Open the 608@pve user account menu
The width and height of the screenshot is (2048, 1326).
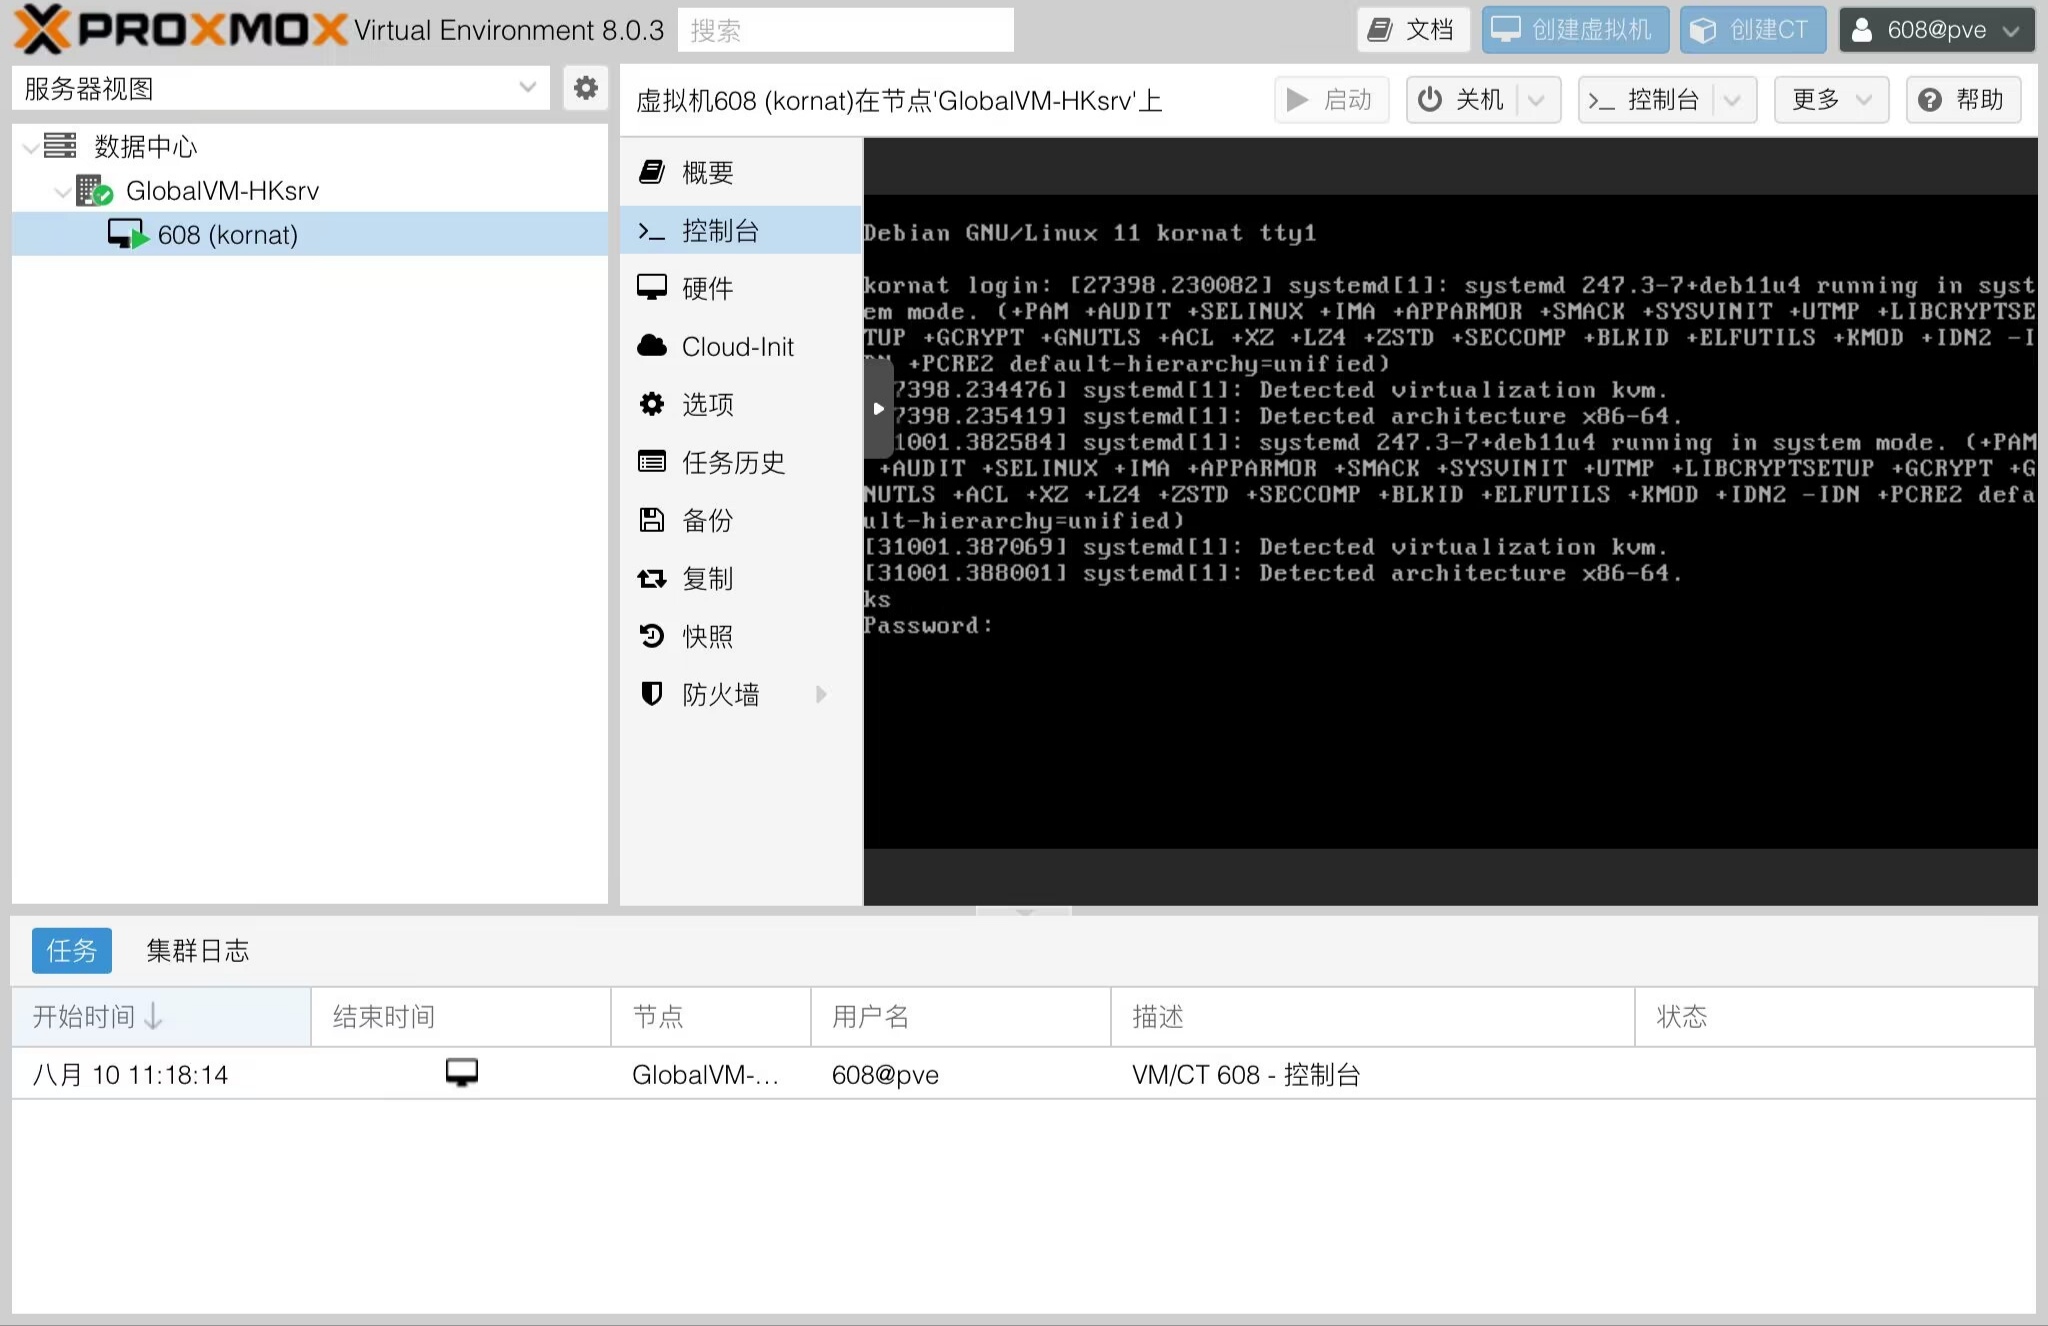click(x=1934, y=29)
